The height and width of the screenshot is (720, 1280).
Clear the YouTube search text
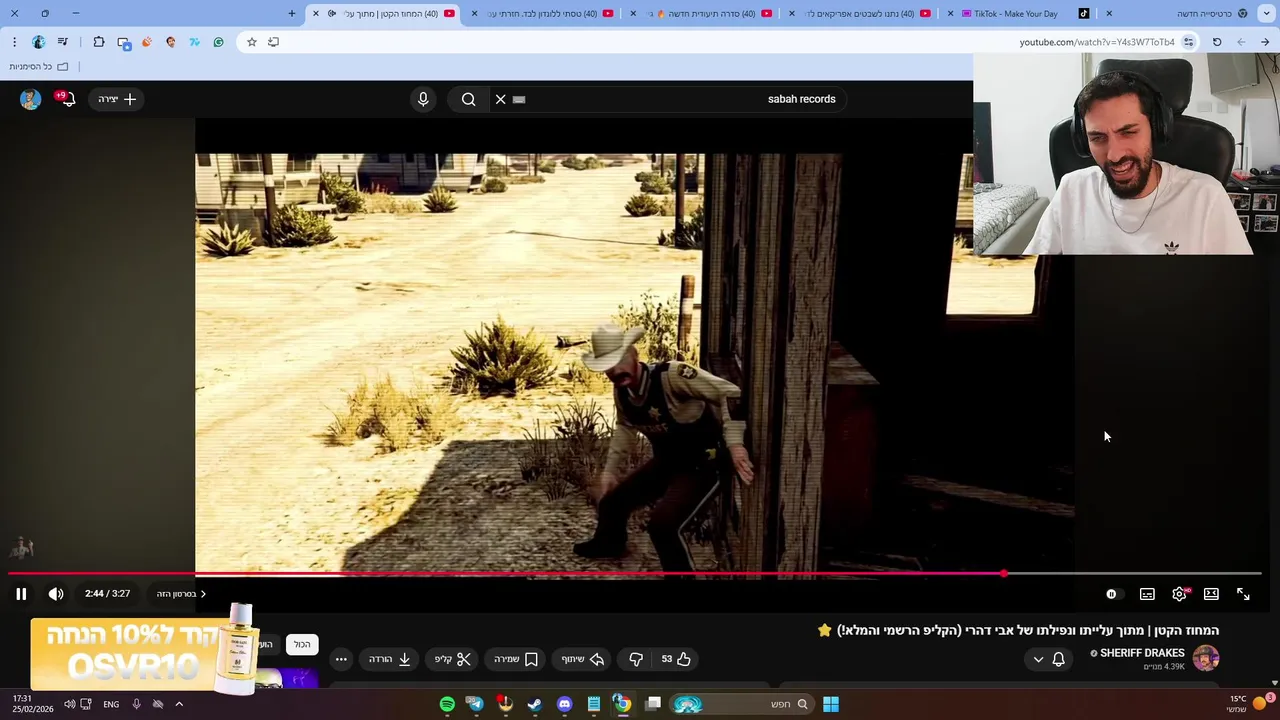point(501,99)
